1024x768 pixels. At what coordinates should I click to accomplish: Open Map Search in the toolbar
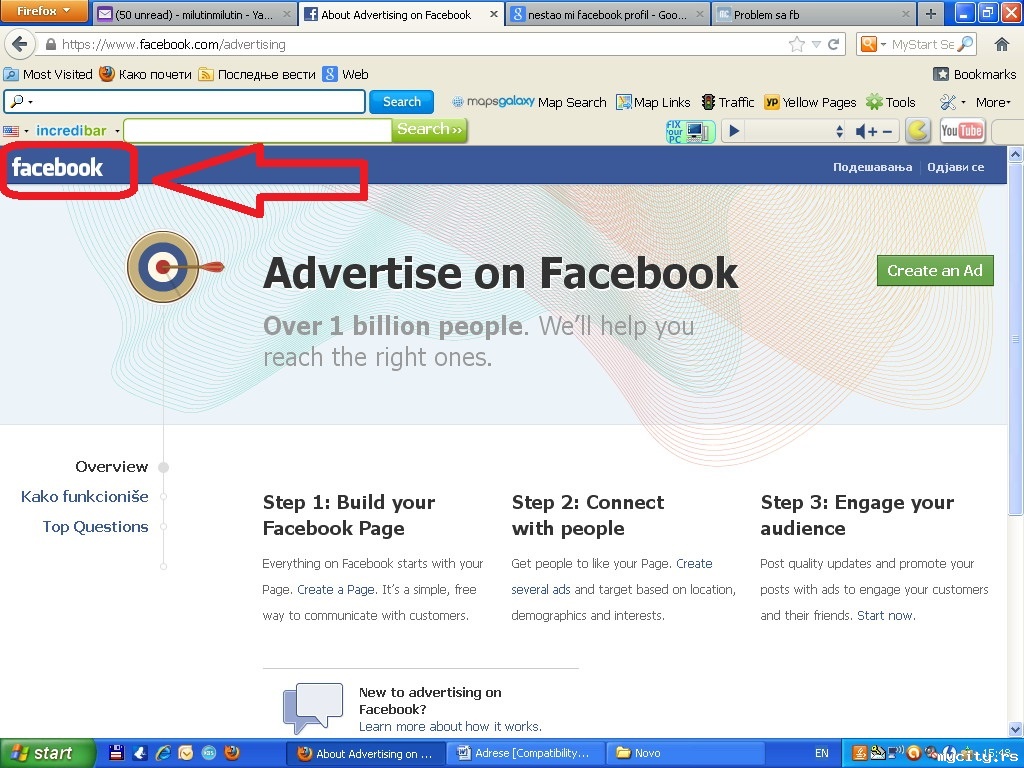coord(572,103)
